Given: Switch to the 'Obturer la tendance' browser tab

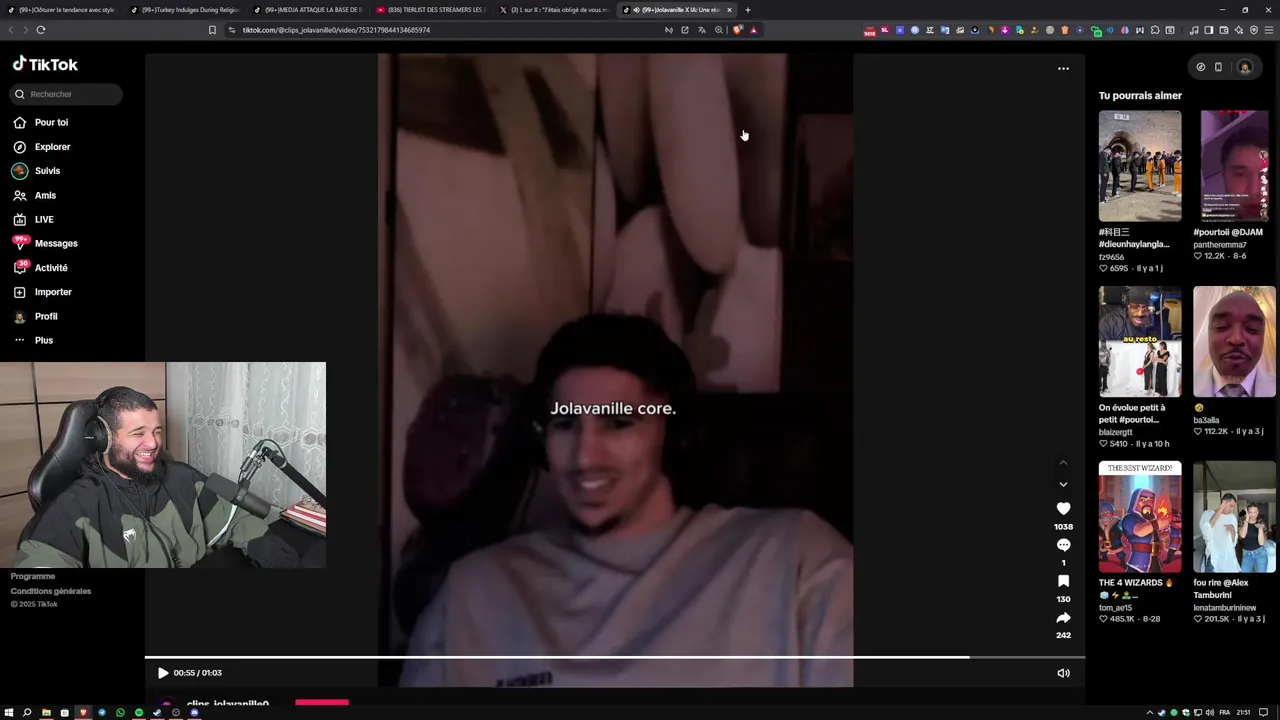Looking at the screenshot, I should [x=63, y=10].
